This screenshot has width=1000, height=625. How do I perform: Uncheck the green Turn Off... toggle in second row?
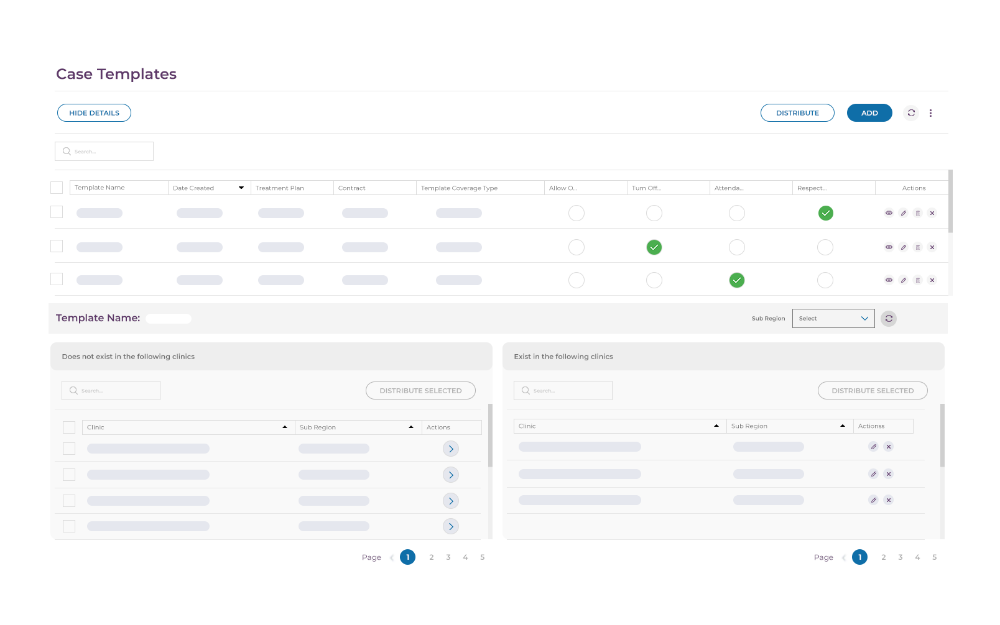point(654,247)
